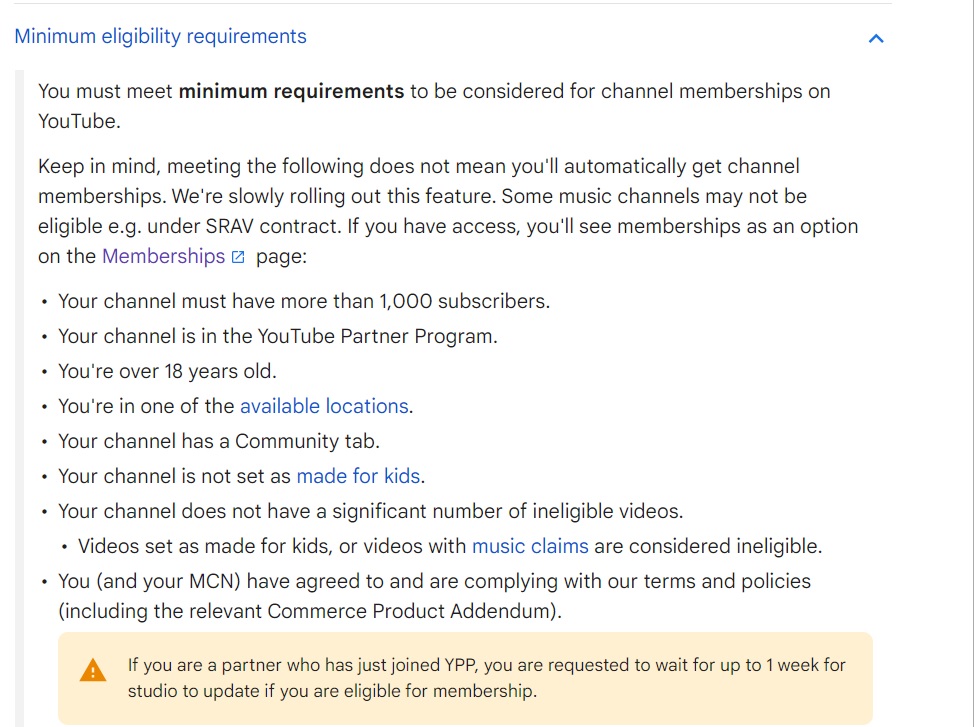Open the available locations link
The width and height of the screenshot is (977, 727).
tap(324, 406)
